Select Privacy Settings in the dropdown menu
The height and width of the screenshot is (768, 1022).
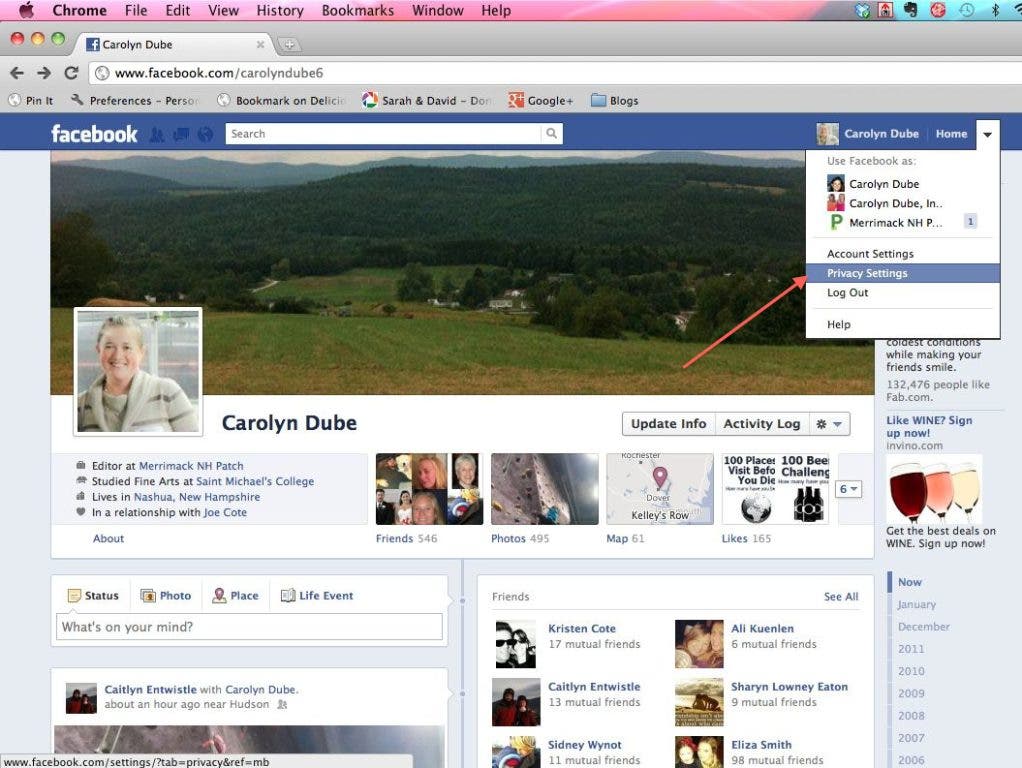pos(903,273)
